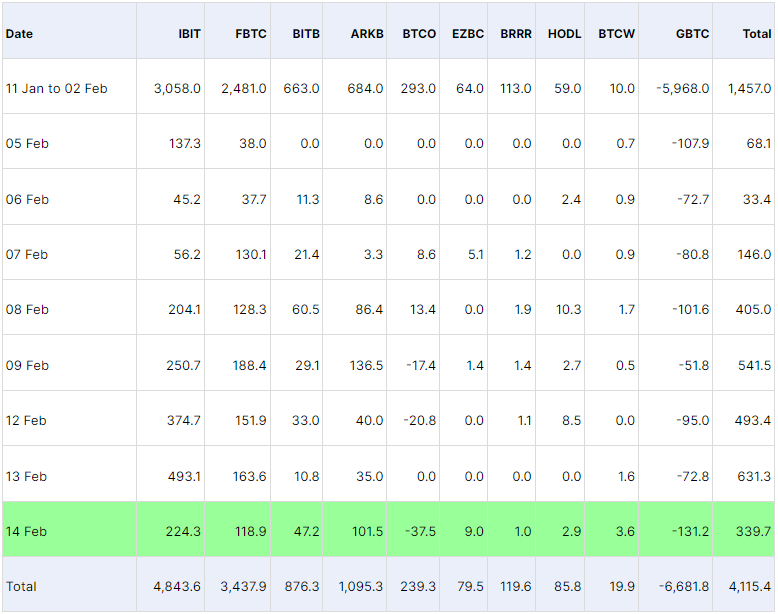
Task: Click the IBIT value 137.3
Action: [x=185, y=143]
